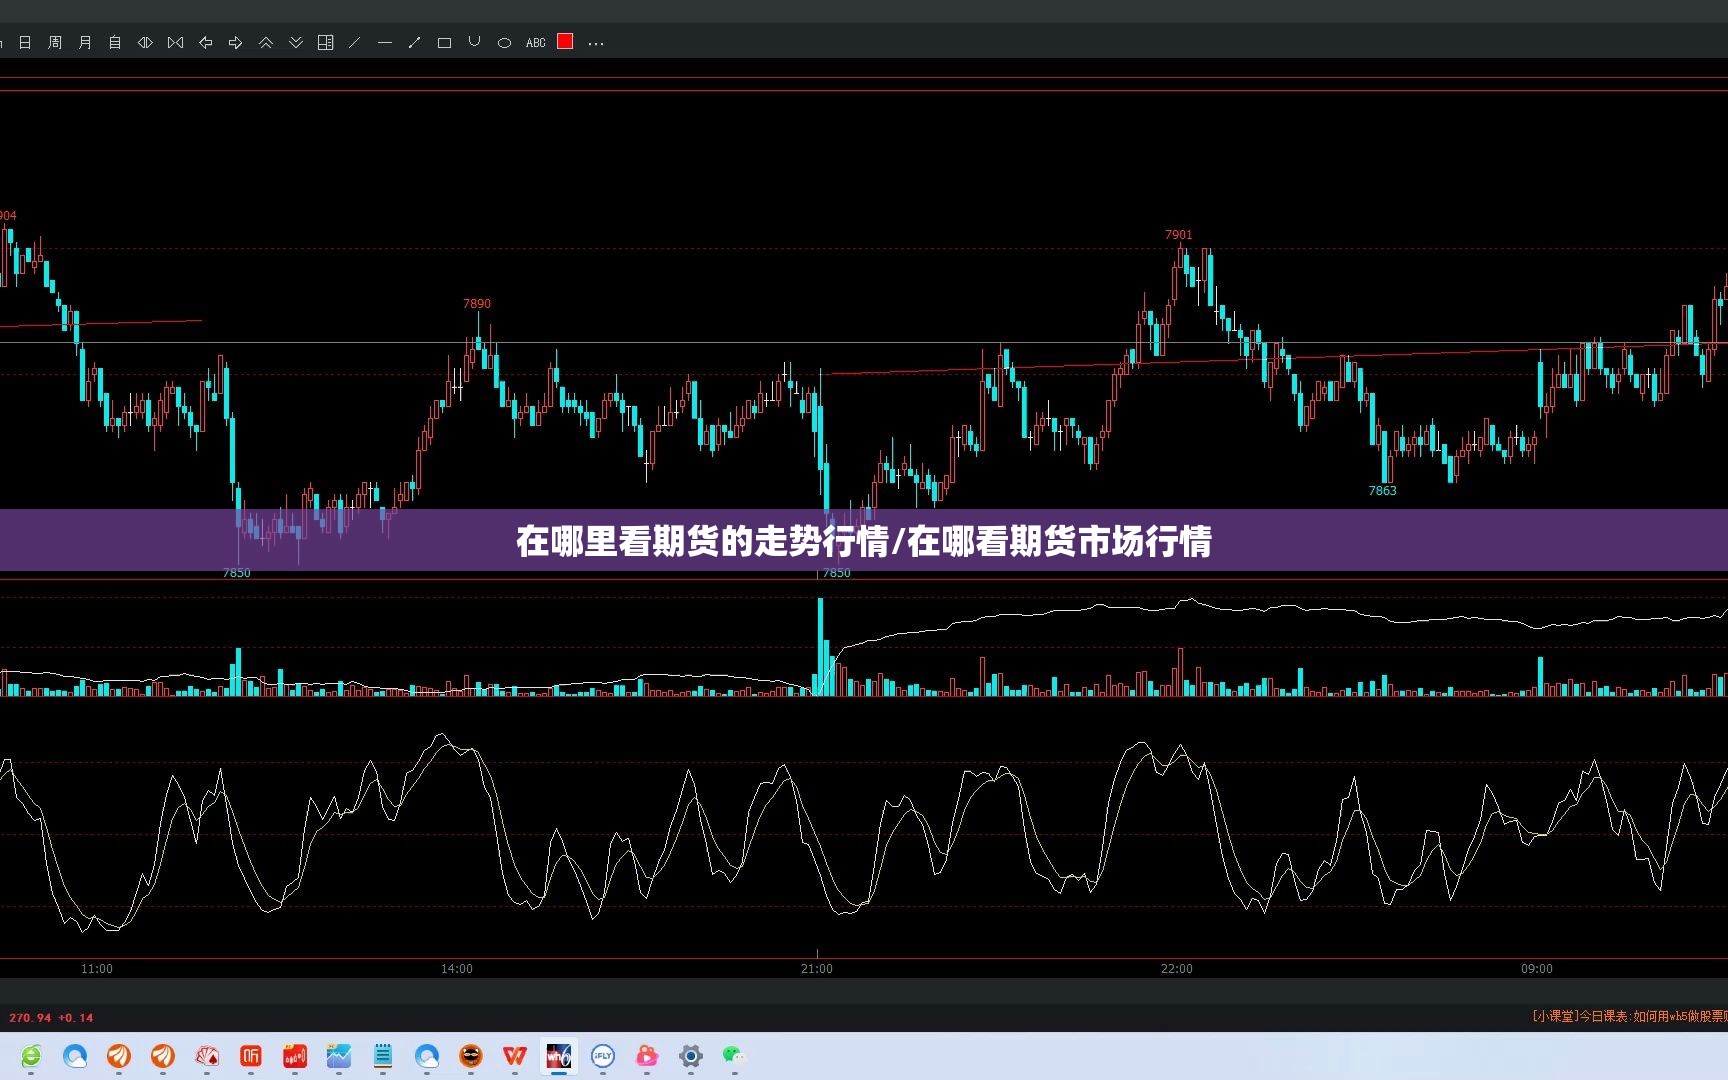Image resolution: width=1728 pixels, height=1080 pixels.
Task: Open the red candlestick chart taskbar app
Action: pyautogui.click(x=295, y=1056)
